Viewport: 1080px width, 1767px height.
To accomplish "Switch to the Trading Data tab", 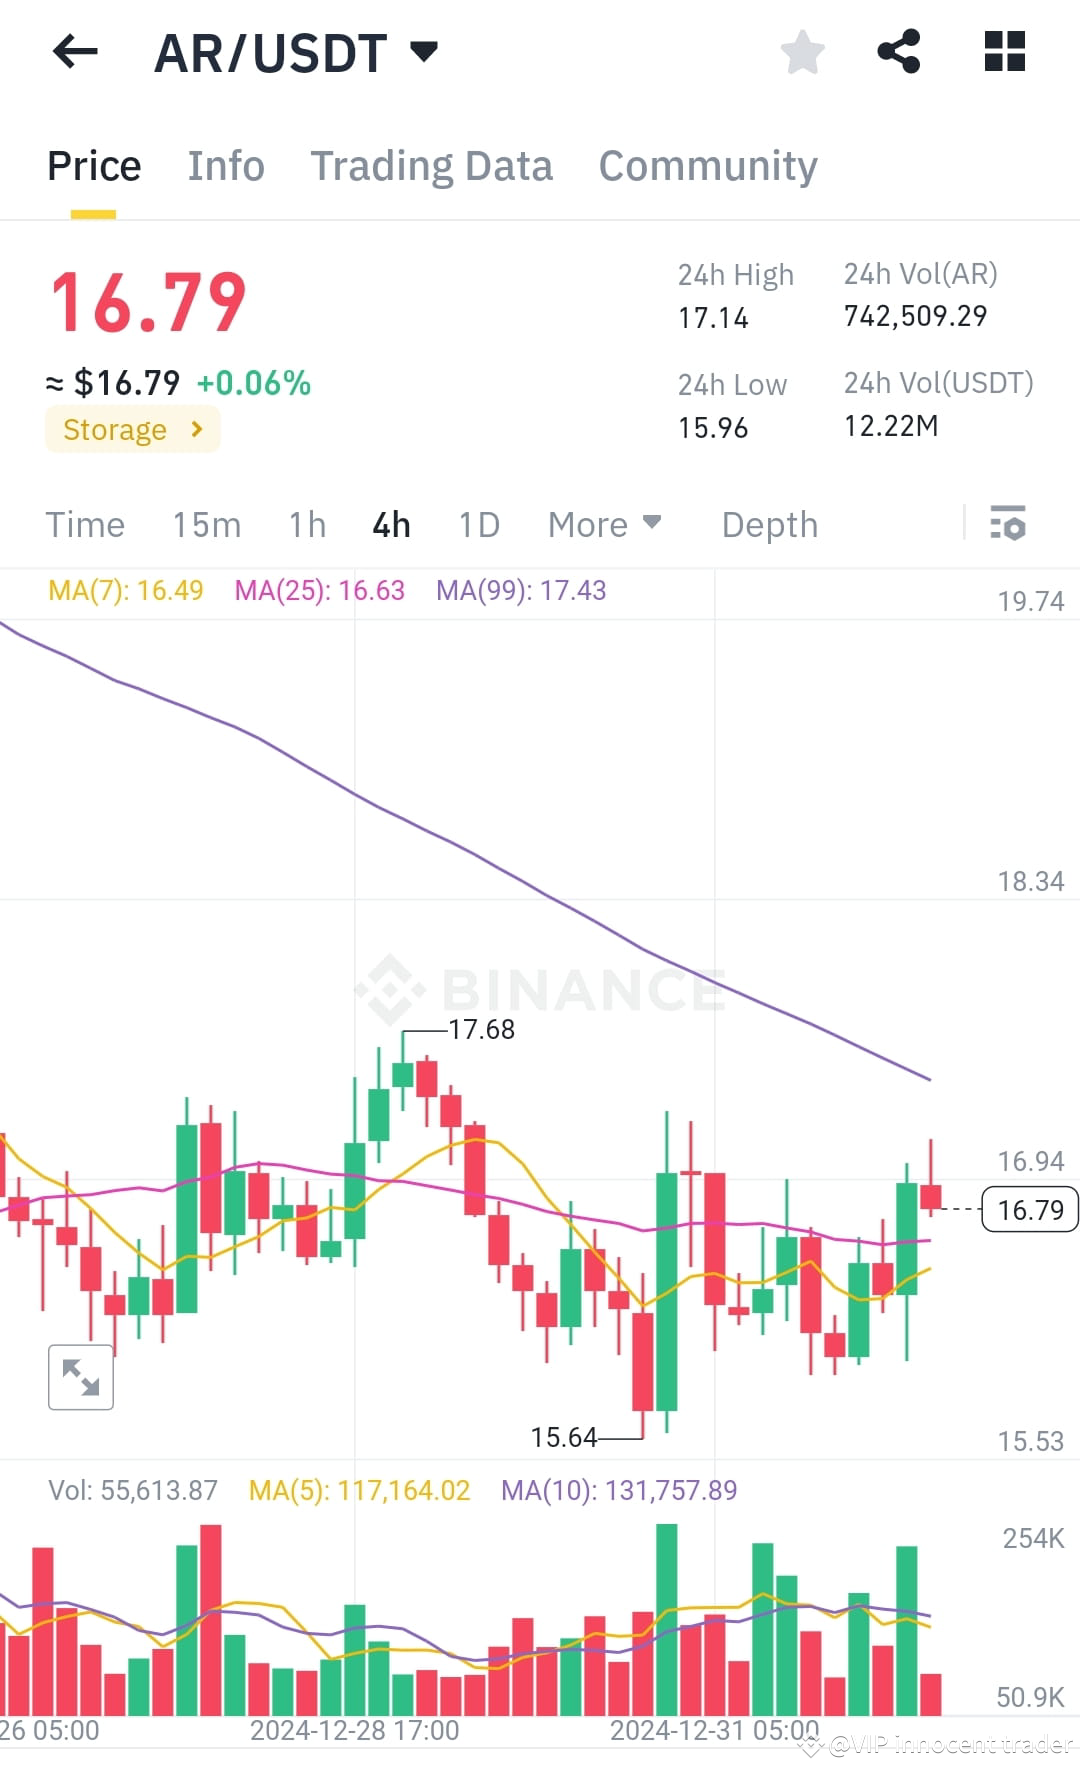I will [433, 165].
